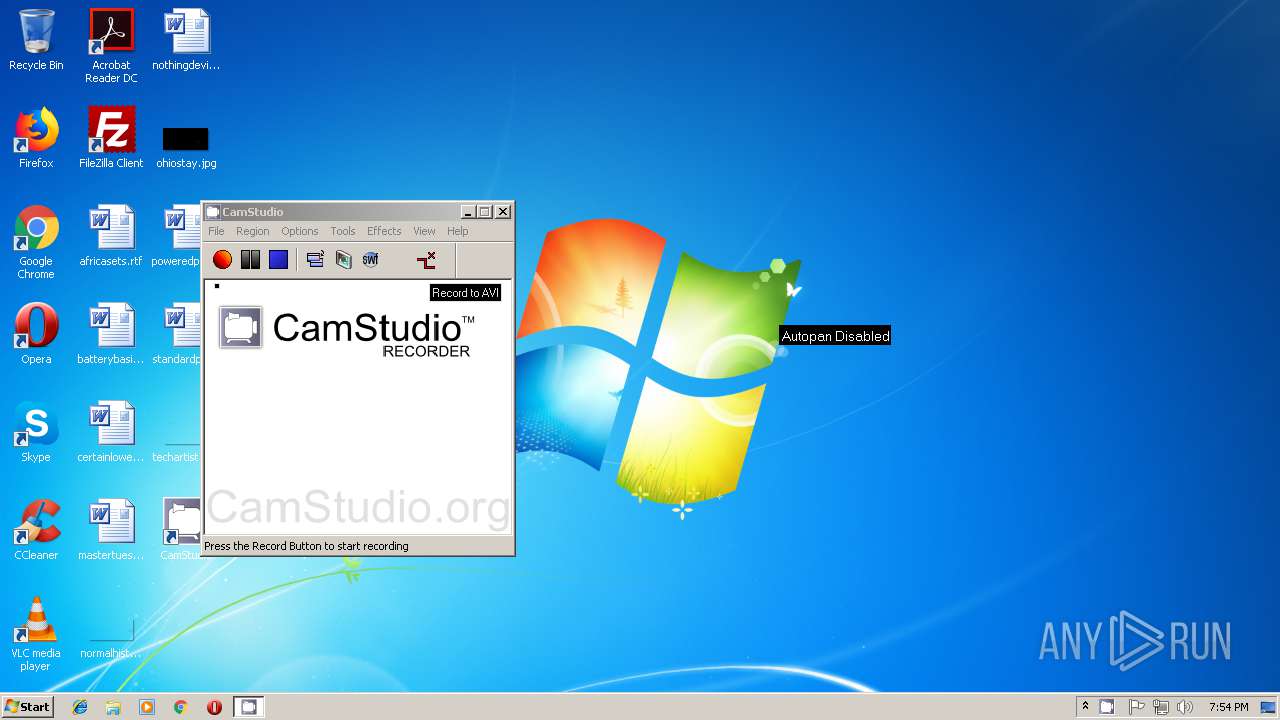The width and height of the screenshot is (1280, 720).
Task: Show hidden system tray icons
Action: point(1085,706)
